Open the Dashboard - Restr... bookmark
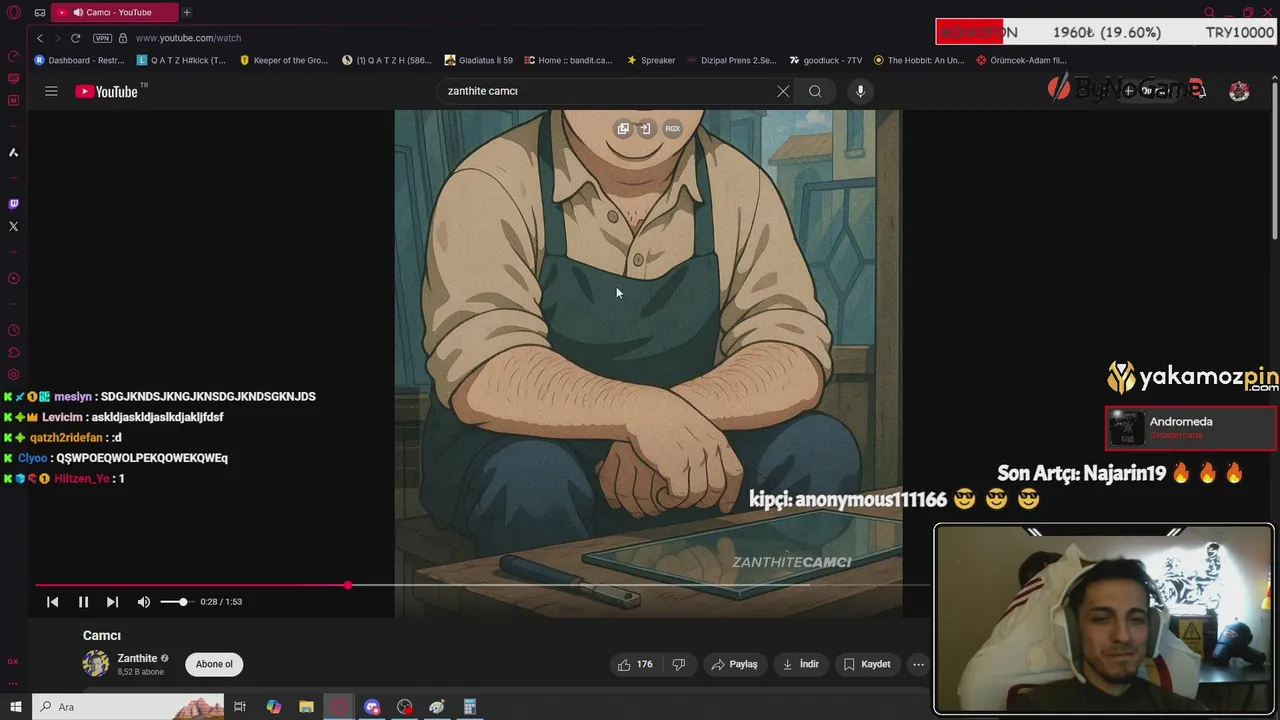 pyautogui.click(x=80, y=60)
